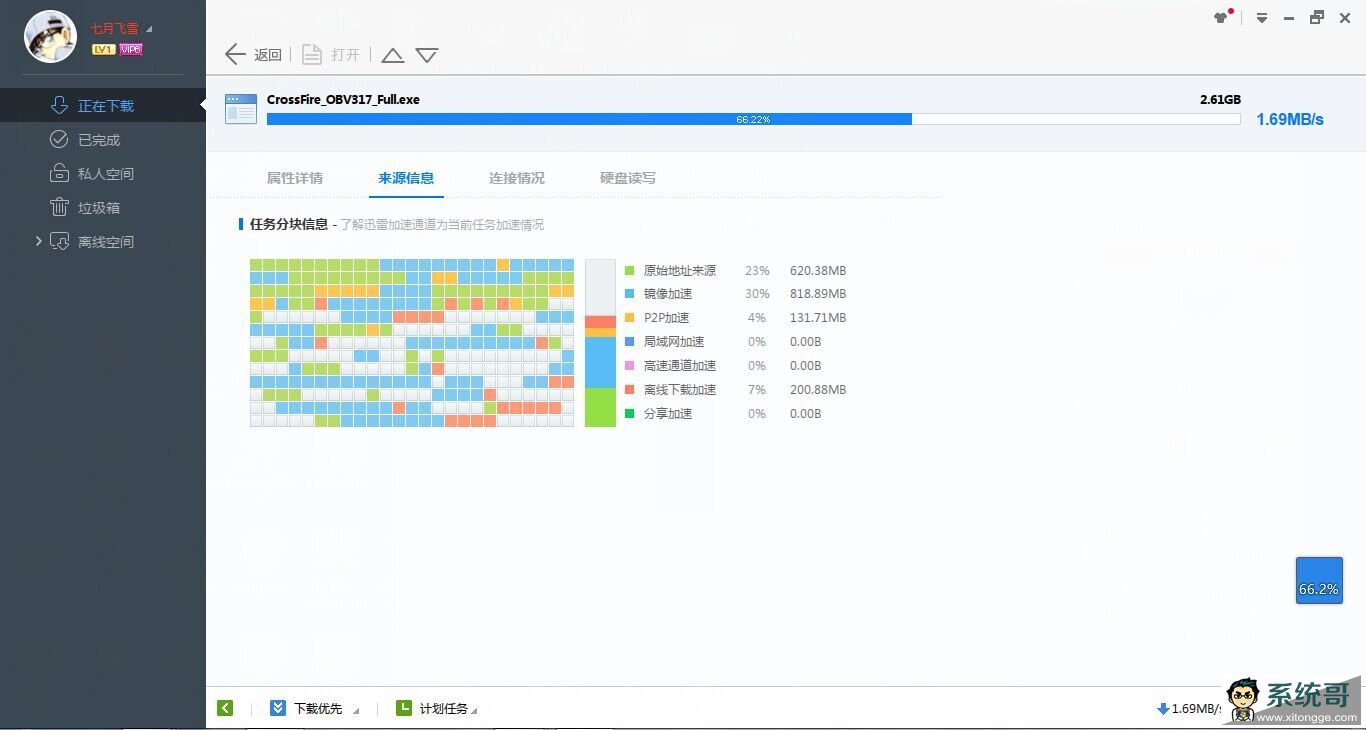The height and width of the screenshot is (730, 1366).
Task: Click the user avatar picture
Action: (50, 37)
